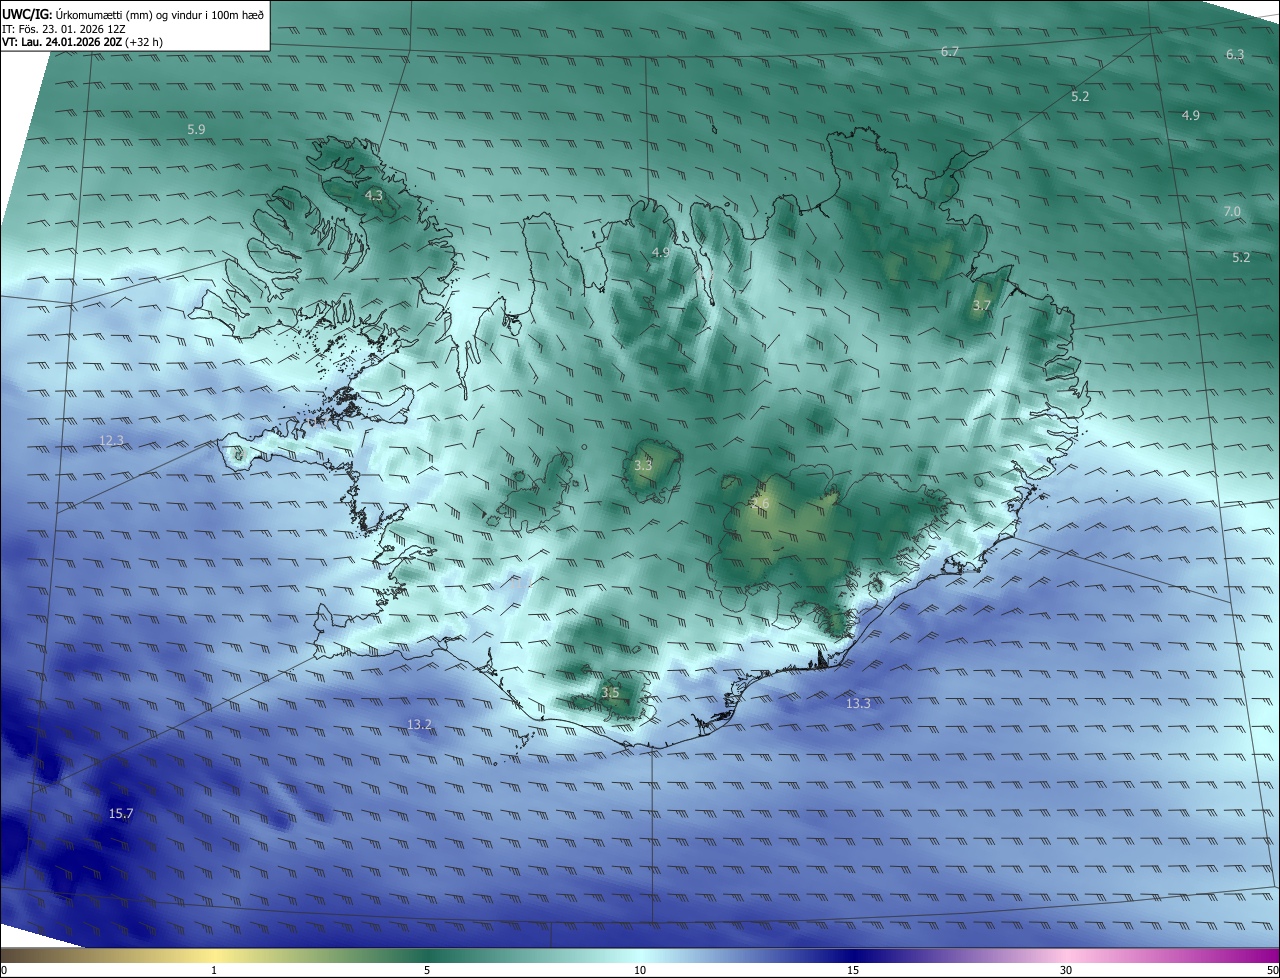1280x978 pixels.
Task: Click the '5.9' value label on the map
Action: tap(196, 130)
